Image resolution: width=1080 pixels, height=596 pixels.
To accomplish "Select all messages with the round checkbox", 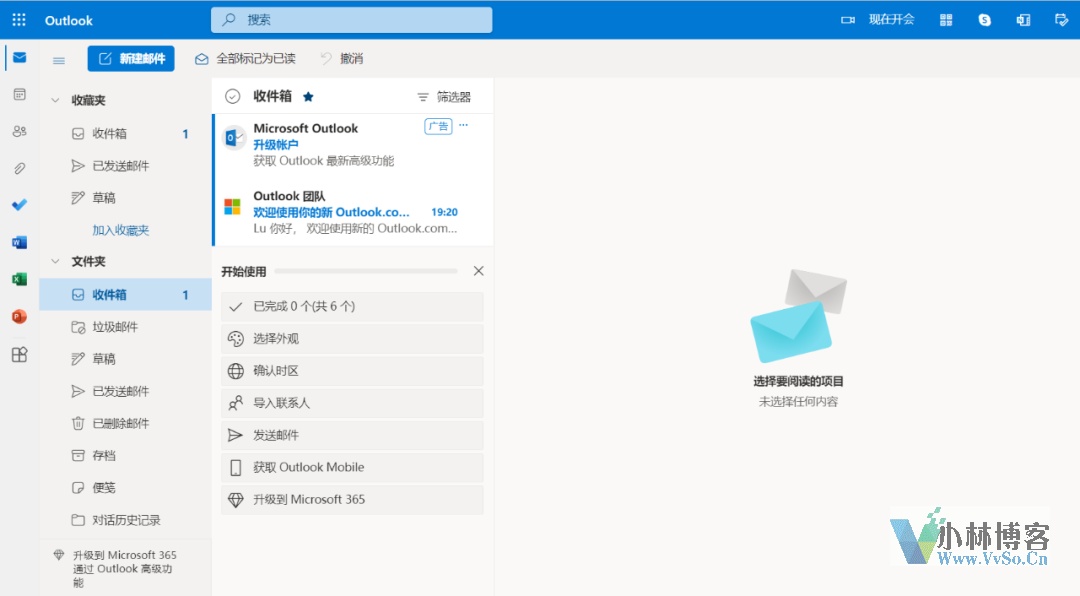I will point(233,96).
